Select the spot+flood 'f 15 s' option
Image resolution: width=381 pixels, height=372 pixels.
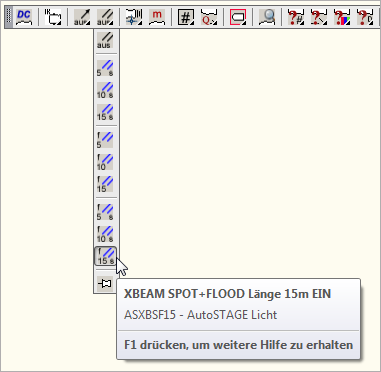point(106,256)
